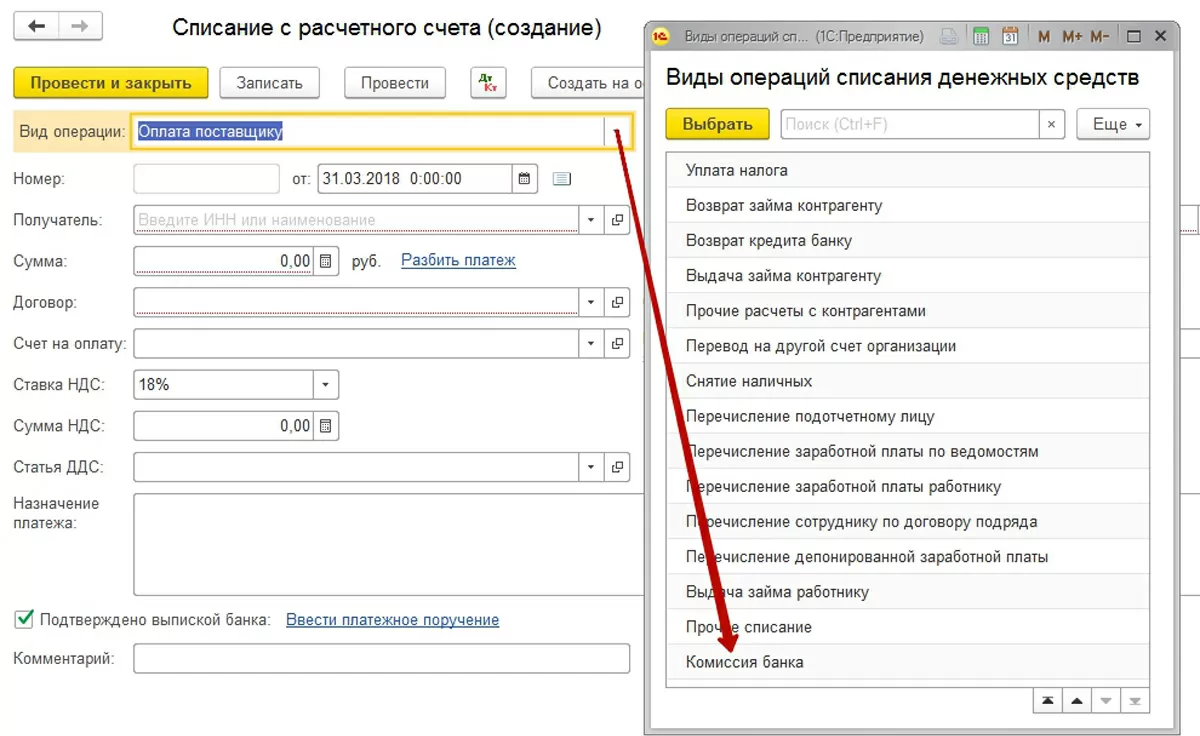The image size is (1200, 736).
Task: Go back with the left arrow
Action: [x=37, y=26]
